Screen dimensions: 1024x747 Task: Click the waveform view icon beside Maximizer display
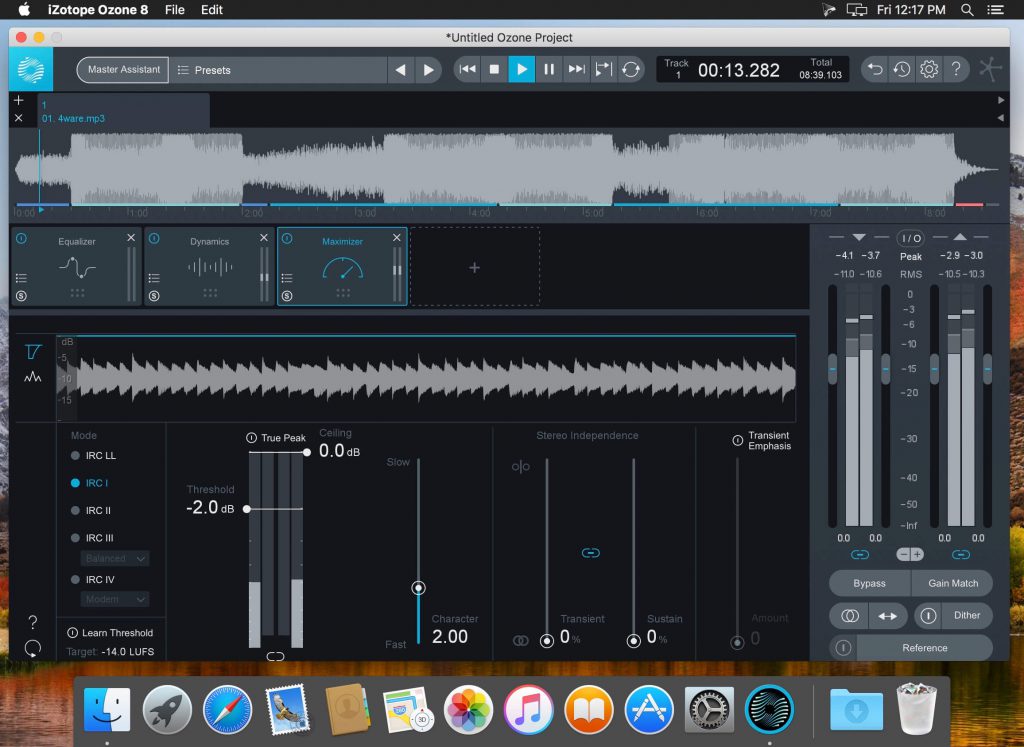coord(32,378)
